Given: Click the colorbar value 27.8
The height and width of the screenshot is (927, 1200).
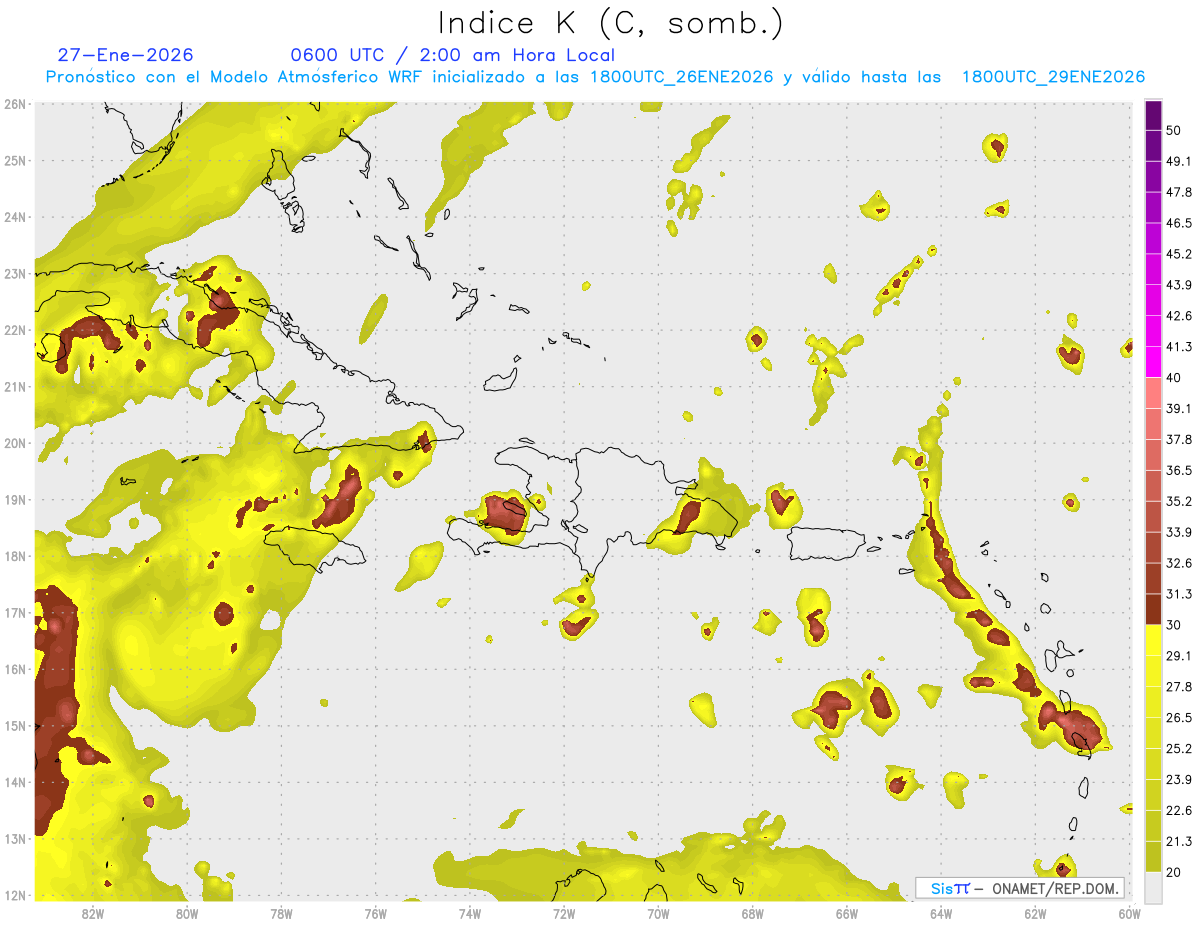Looking at the screenshot, I should coord(1178,686).
